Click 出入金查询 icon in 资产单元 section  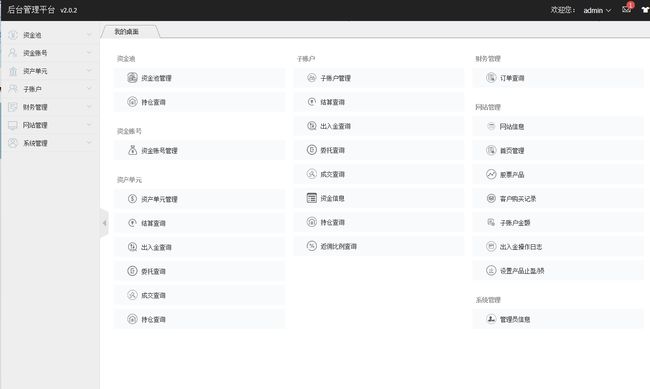pyautogui.click(x=132, y=247)
